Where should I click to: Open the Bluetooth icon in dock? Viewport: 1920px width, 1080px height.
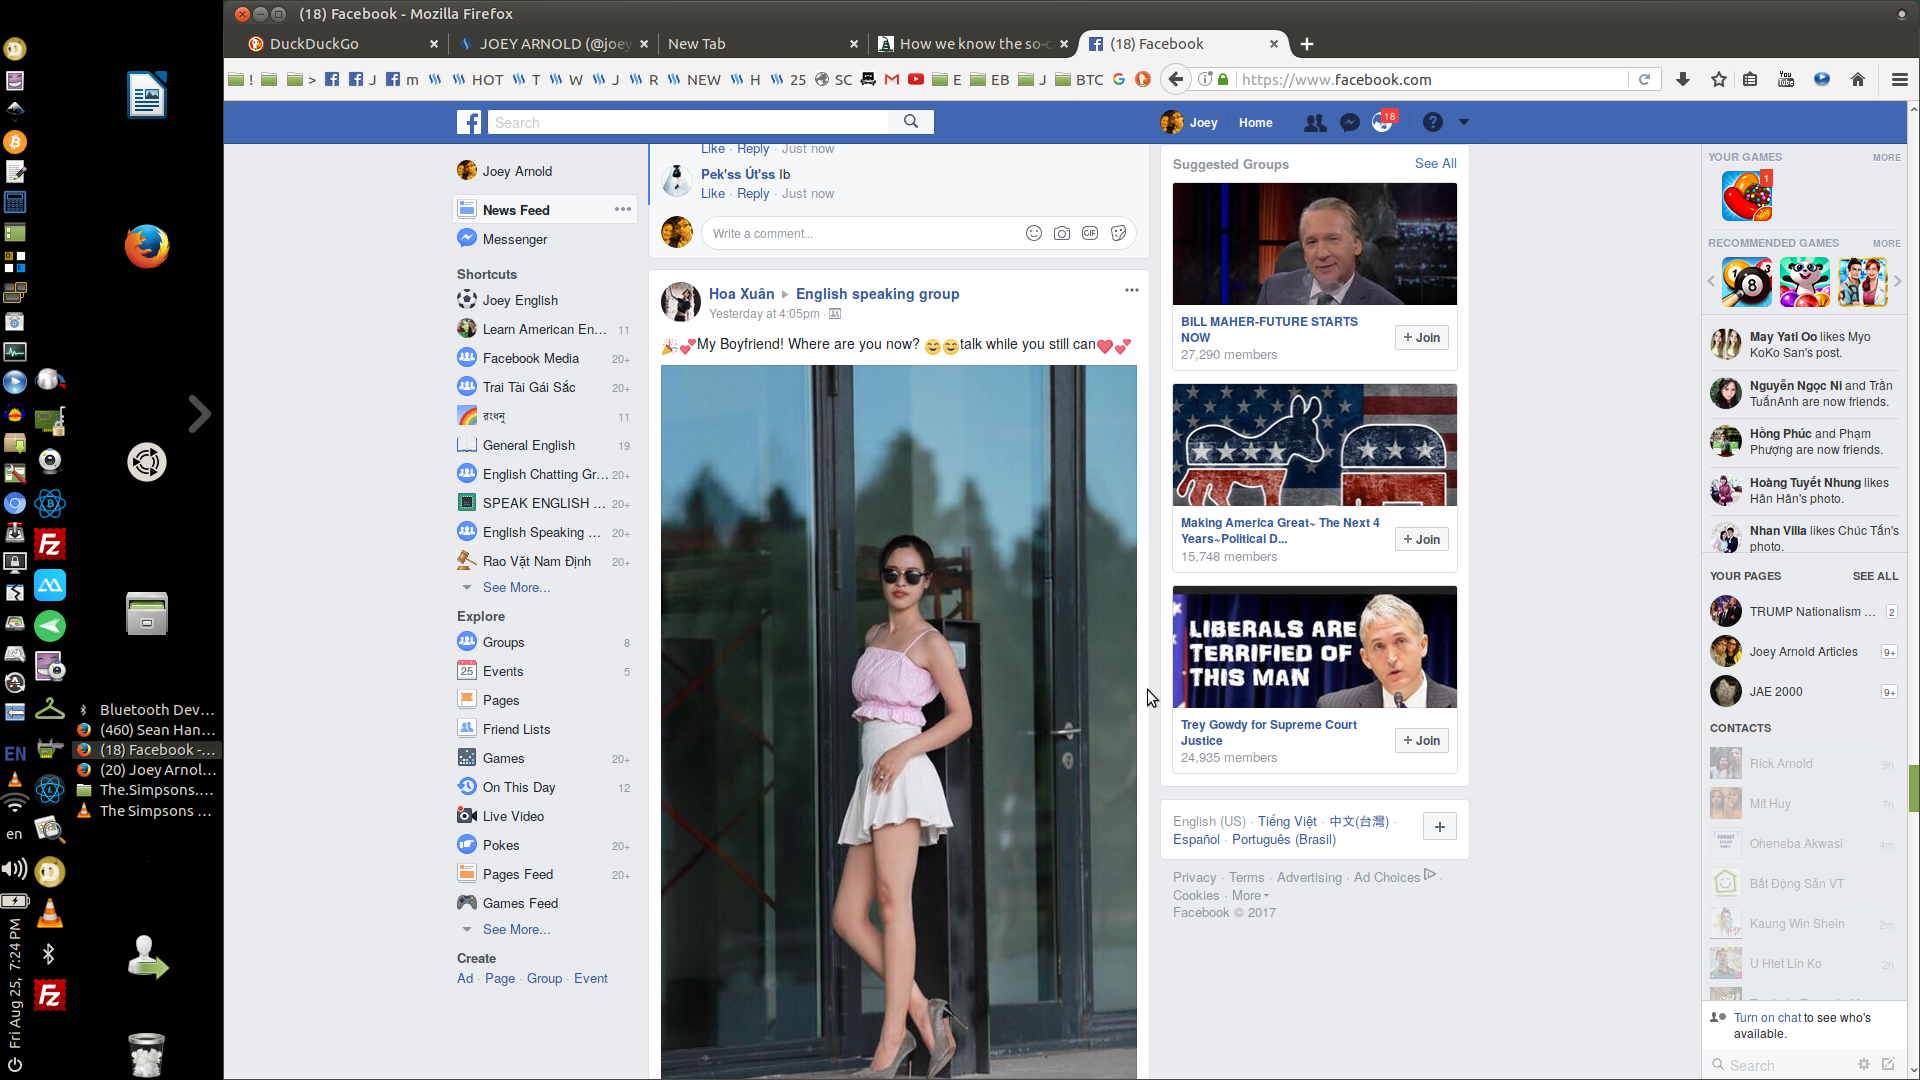(x=49, y=954)
